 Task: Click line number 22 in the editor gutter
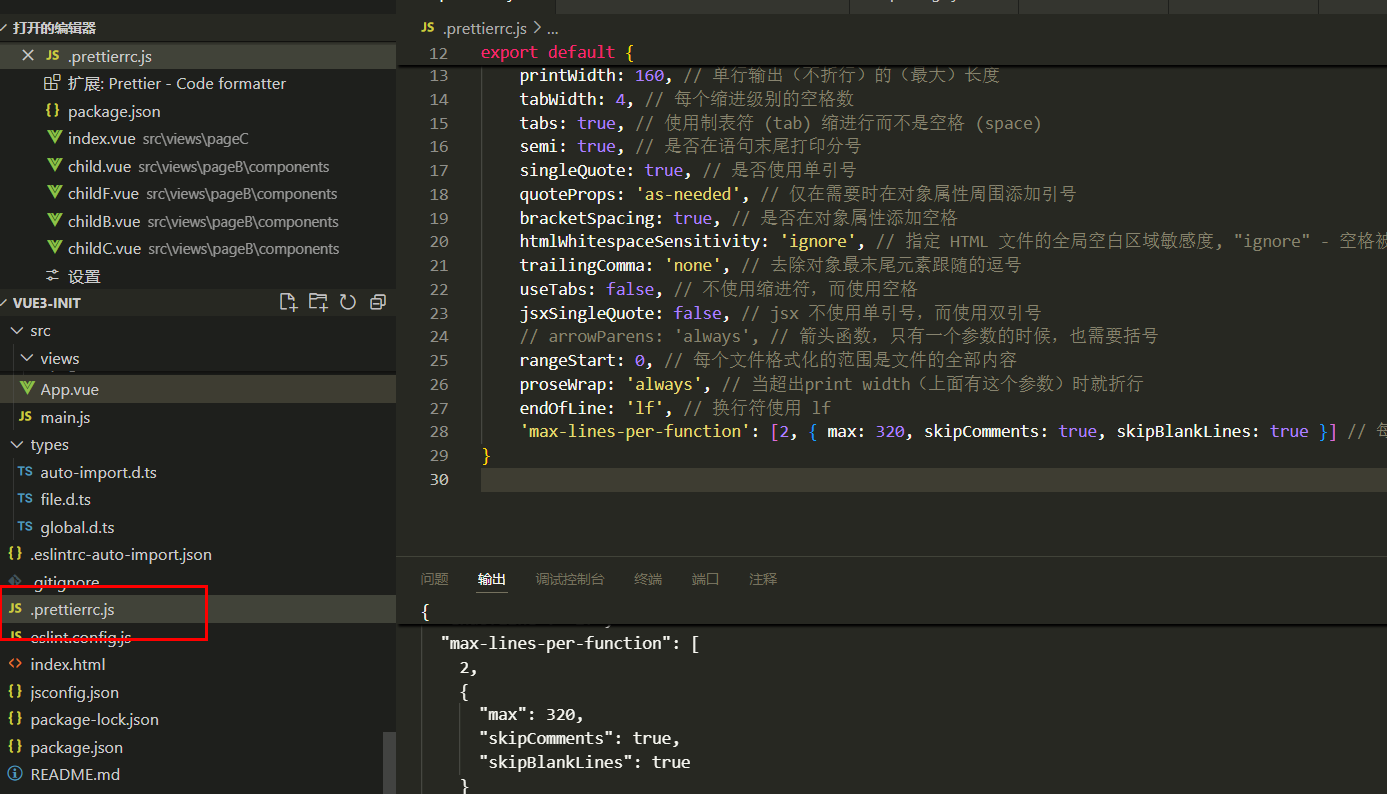pyautogui.click(x=438, y=289)
